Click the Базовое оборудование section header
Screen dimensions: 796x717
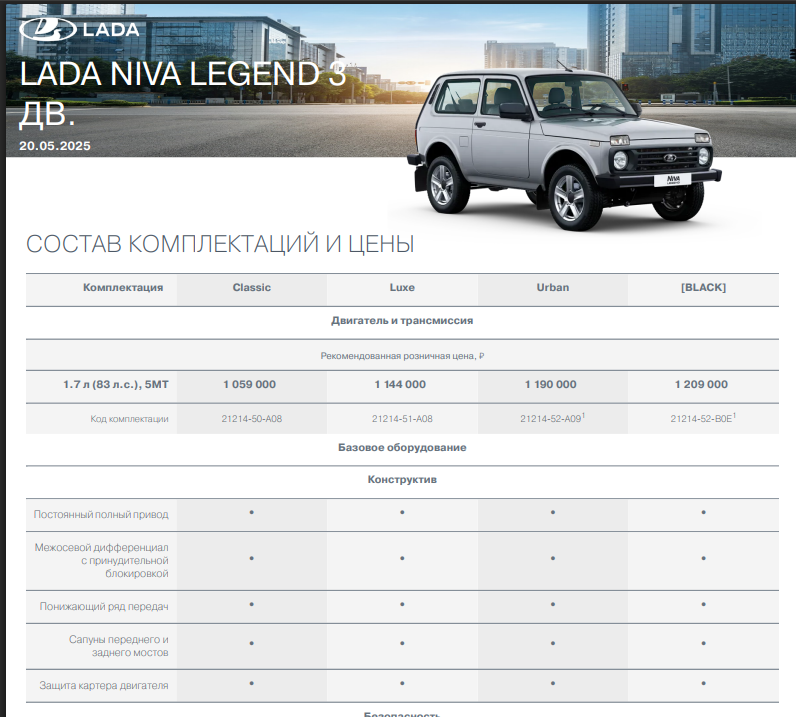(x=402, y=448)
